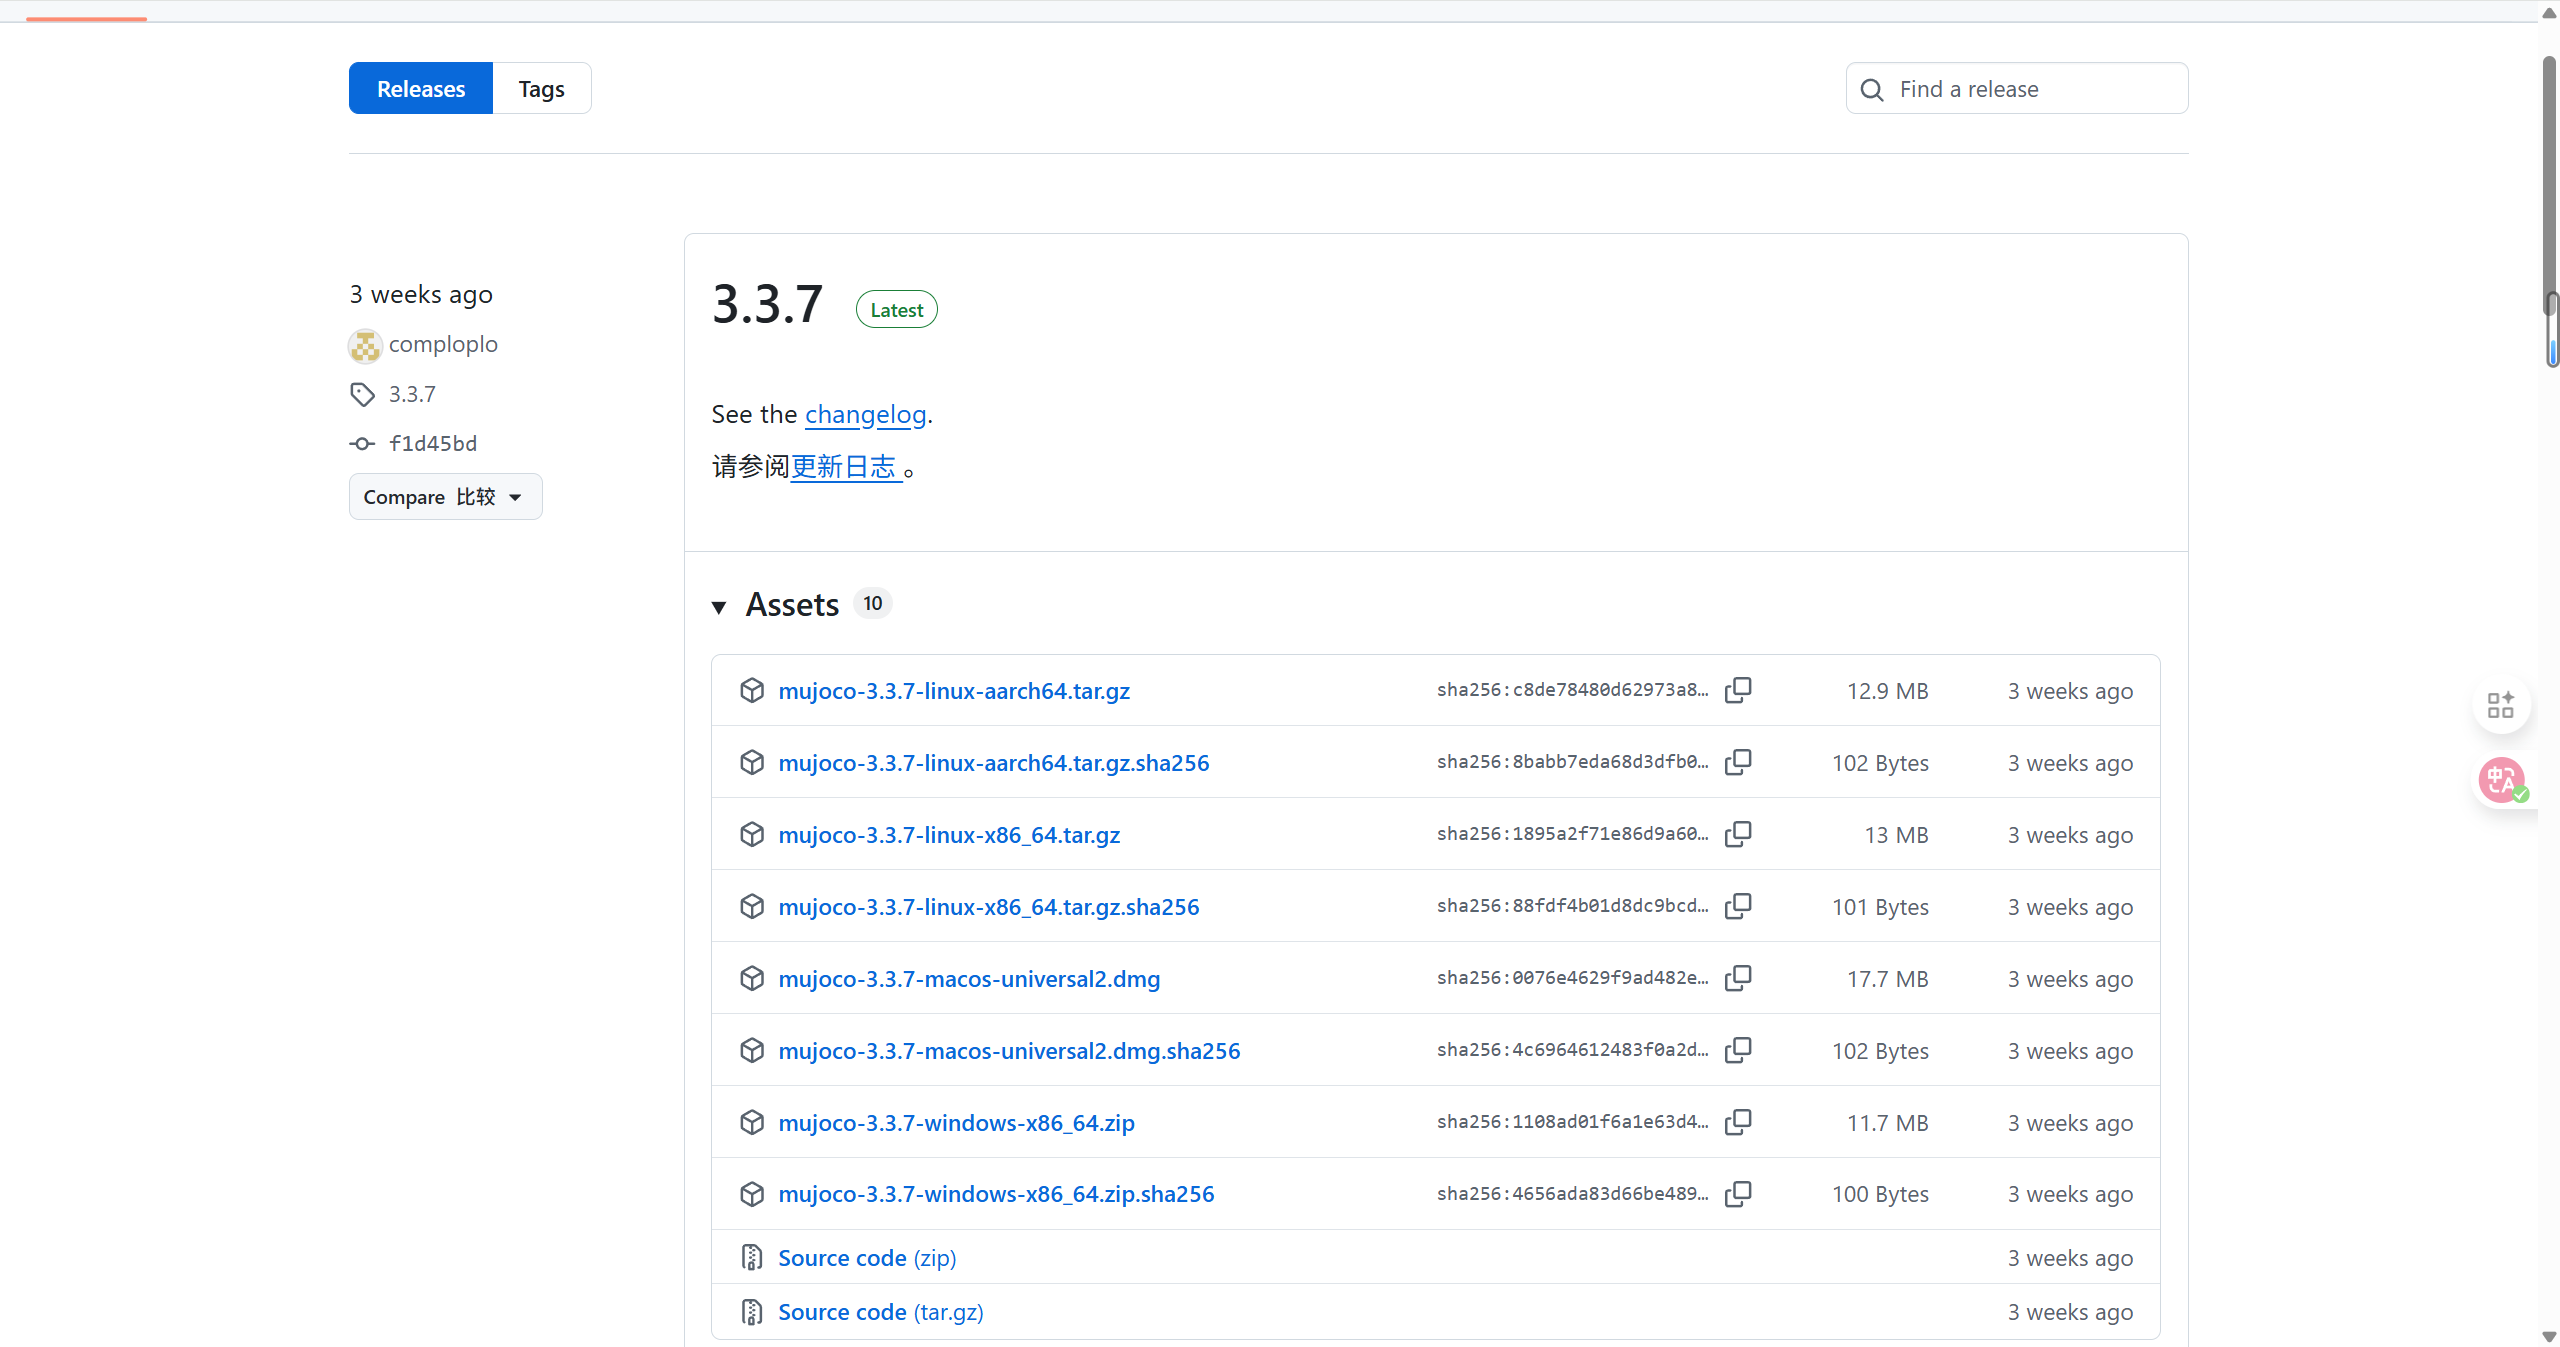Collapse the Assets section triangle

[x=719, y=606]
